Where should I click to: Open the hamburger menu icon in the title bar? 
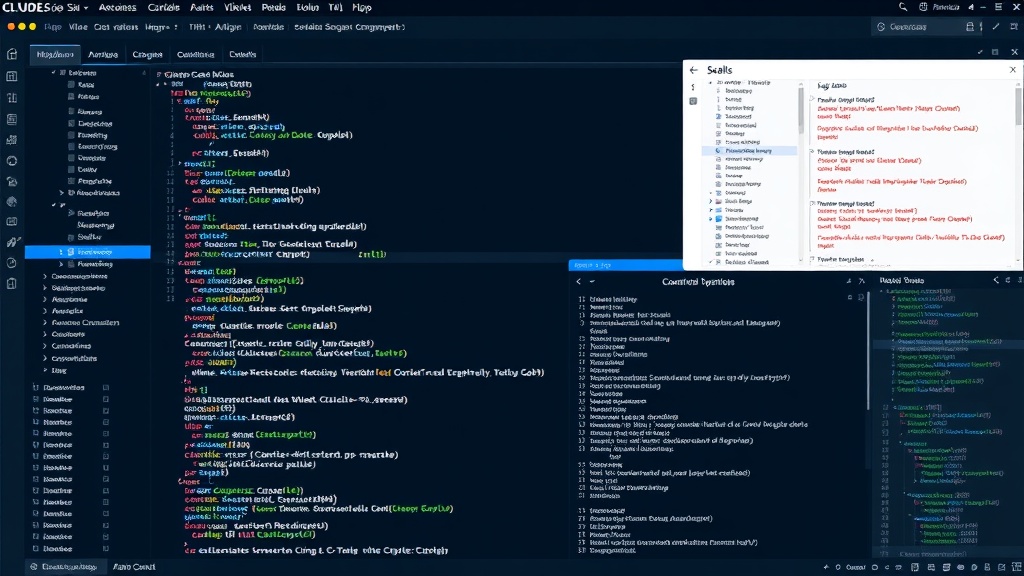point(999,7)
